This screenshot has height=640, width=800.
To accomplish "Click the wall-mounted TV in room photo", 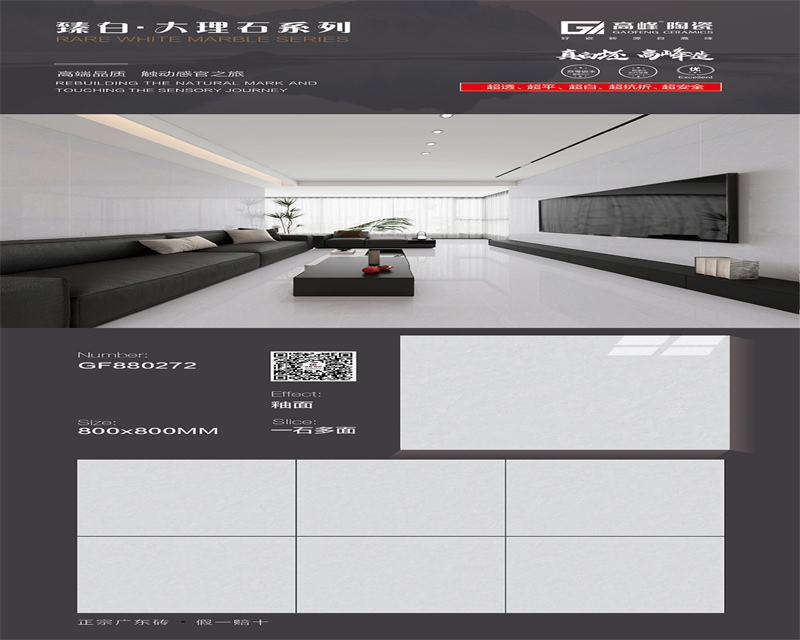I will [638, 206].
